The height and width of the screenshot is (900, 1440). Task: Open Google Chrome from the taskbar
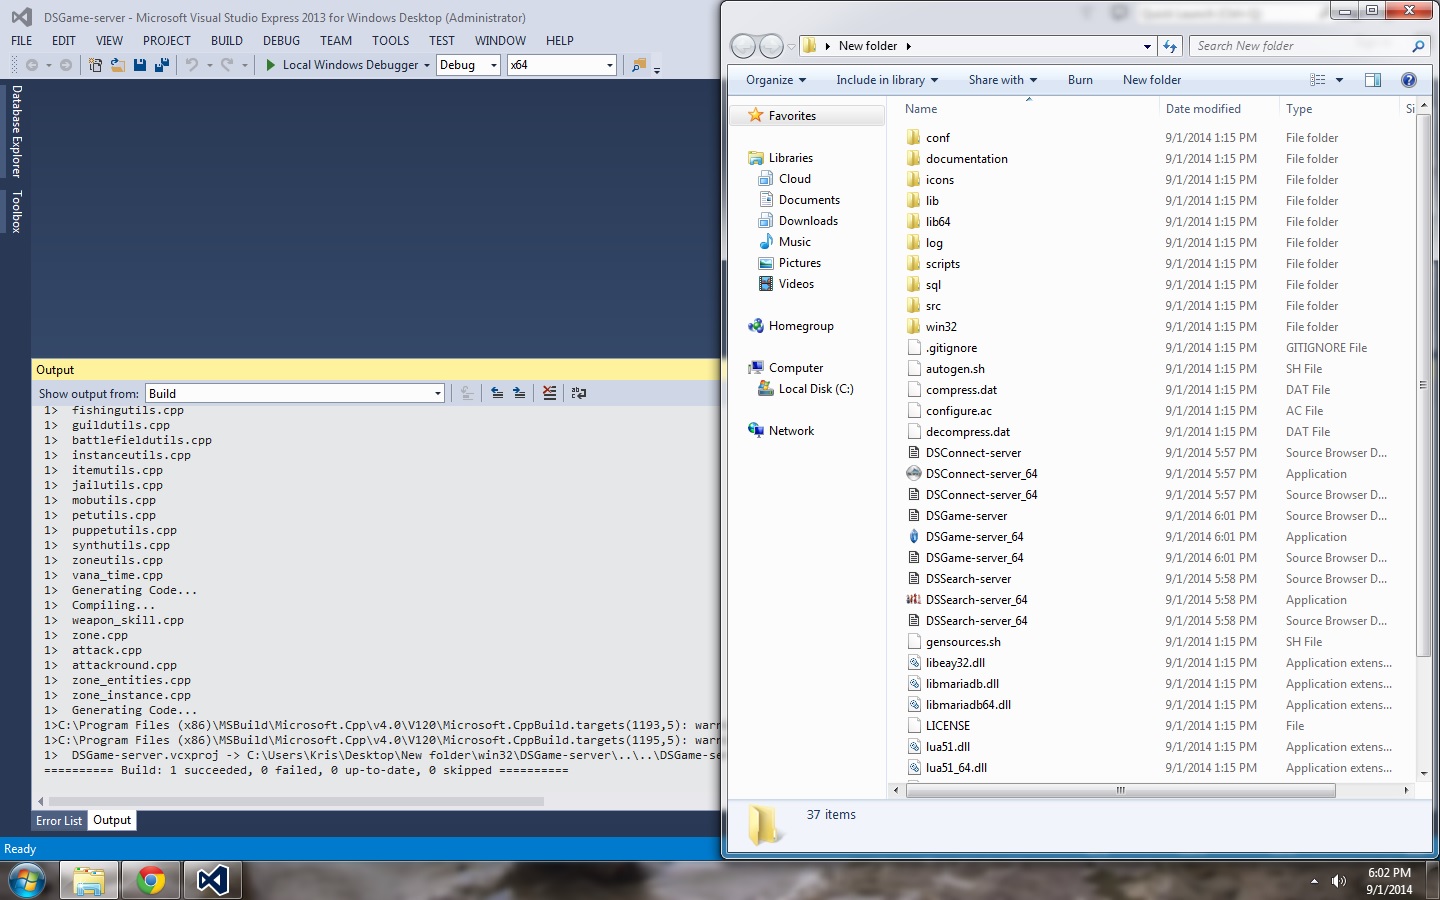(x=151, y=880)
